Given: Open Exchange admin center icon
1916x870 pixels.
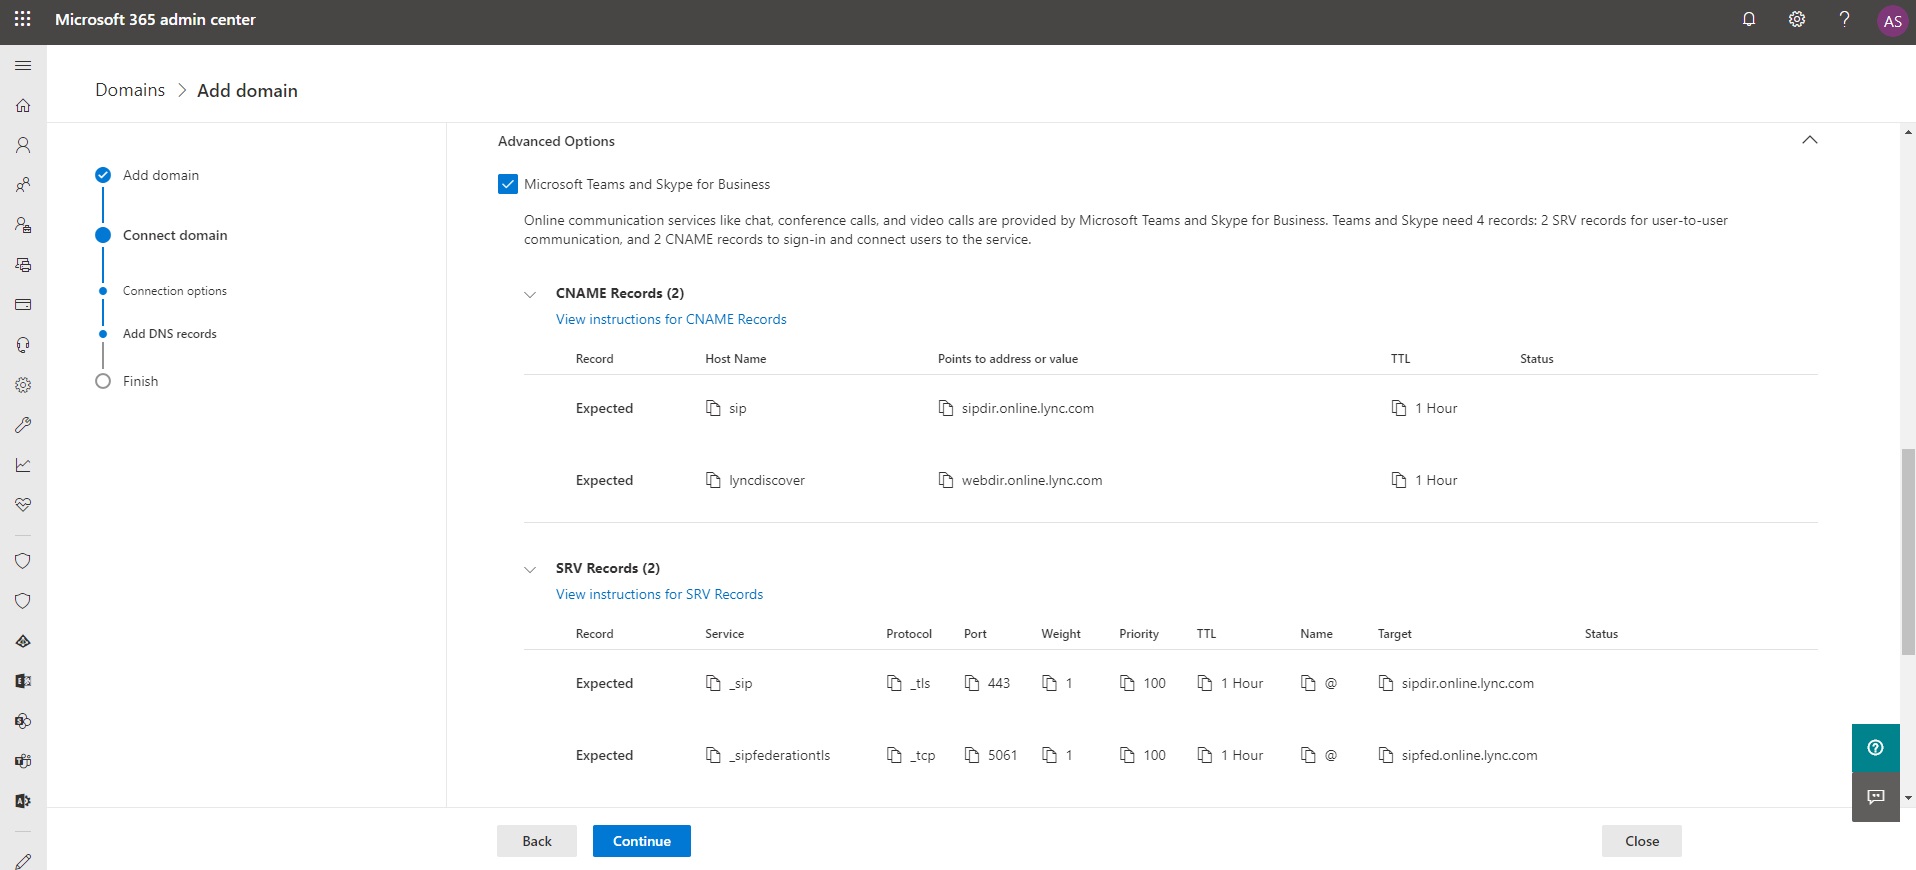Looking at the screenshot, I should click(x=23, y=681).
